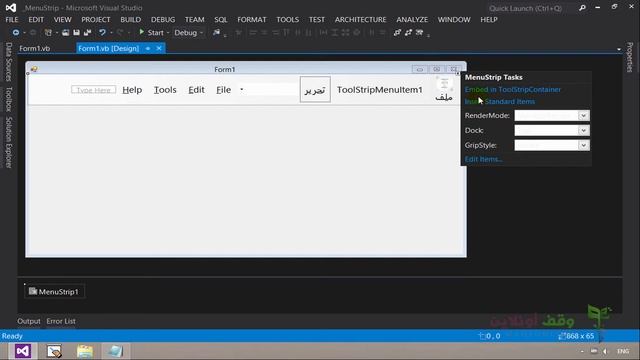640x360 pixels.
Task: Select the Tools menu item on Form1
Action: pos(165,90)
